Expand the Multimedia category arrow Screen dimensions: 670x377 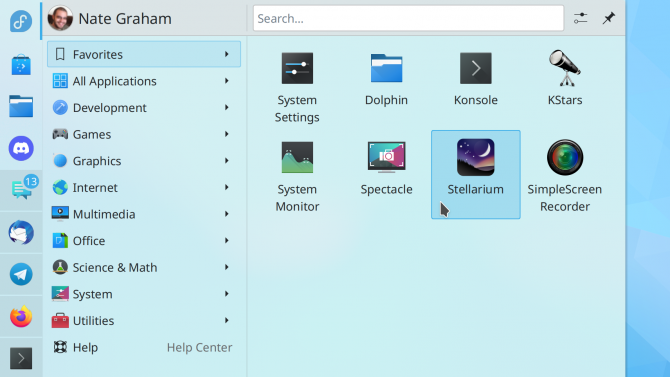coord(226,214)
